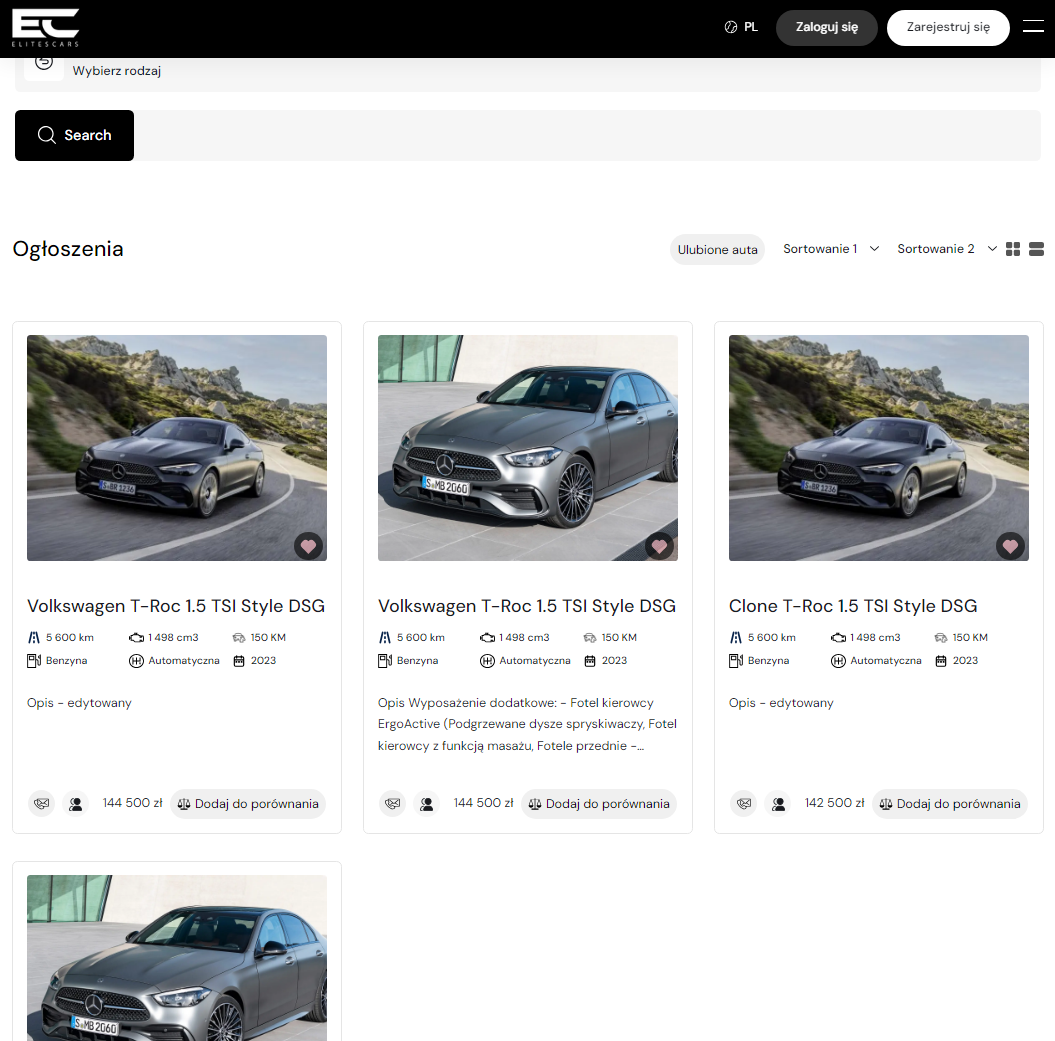Click the black Search button
The height and width of the screenshot is (1041, 1055).
tap(74, 135)
